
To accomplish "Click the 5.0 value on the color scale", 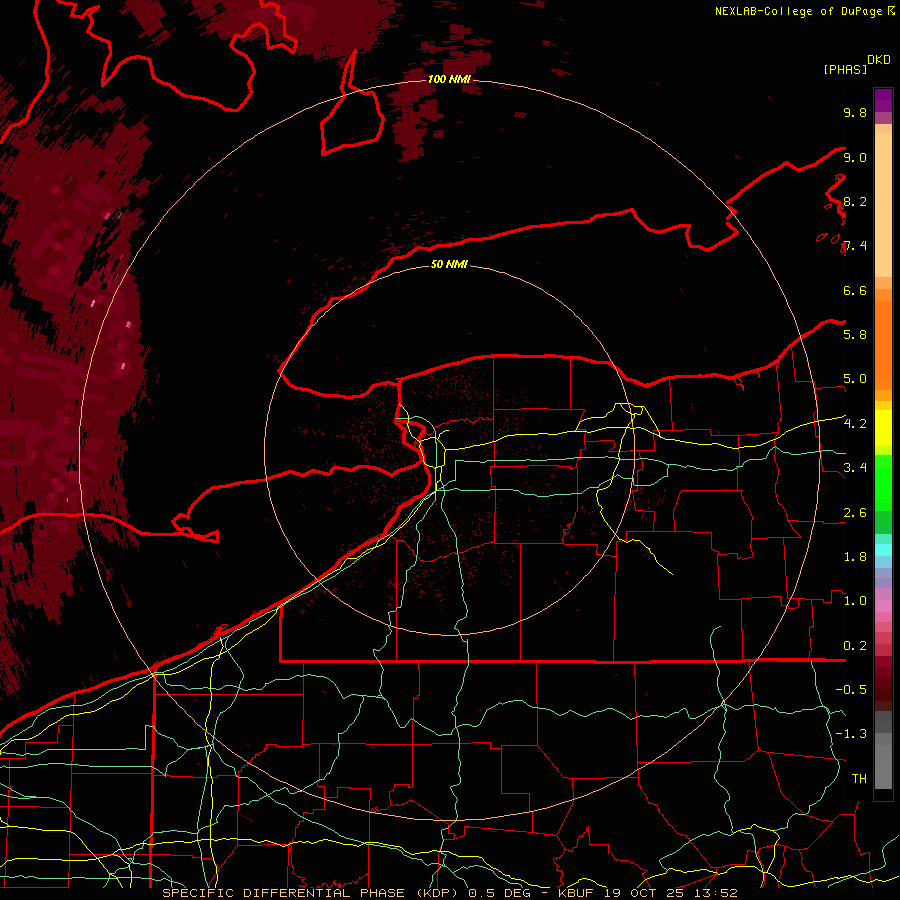I will [855, 379].
